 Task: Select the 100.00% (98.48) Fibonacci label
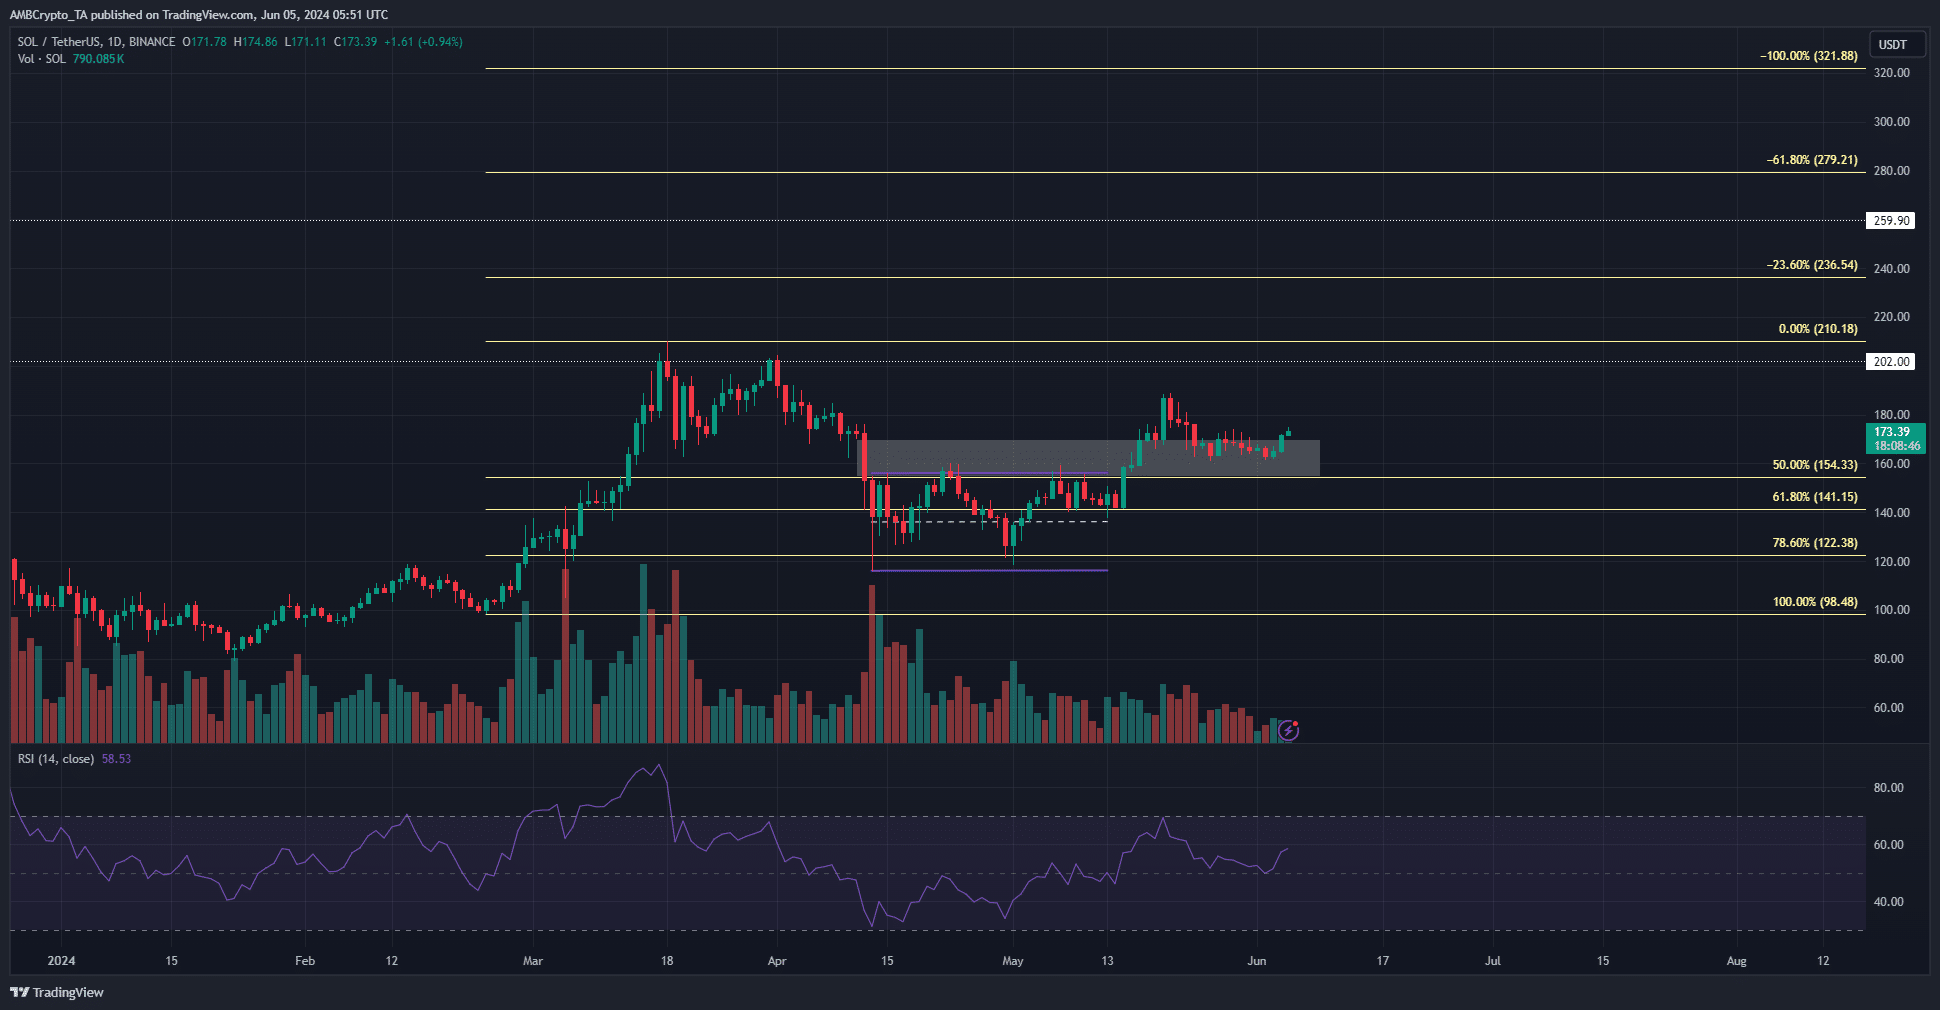[x=1815, y=602]
